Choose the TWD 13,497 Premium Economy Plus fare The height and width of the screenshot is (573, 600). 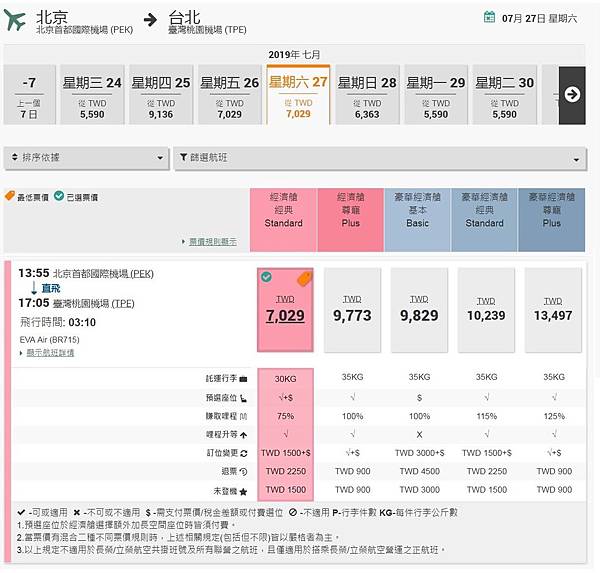[553, 310]
